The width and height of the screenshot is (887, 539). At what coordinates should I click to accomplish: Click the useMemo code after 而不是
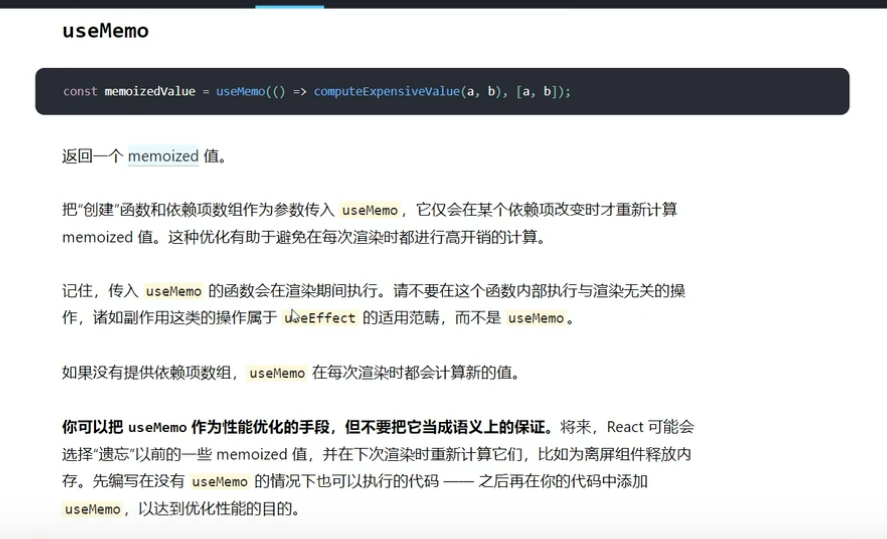coord(536,318)
